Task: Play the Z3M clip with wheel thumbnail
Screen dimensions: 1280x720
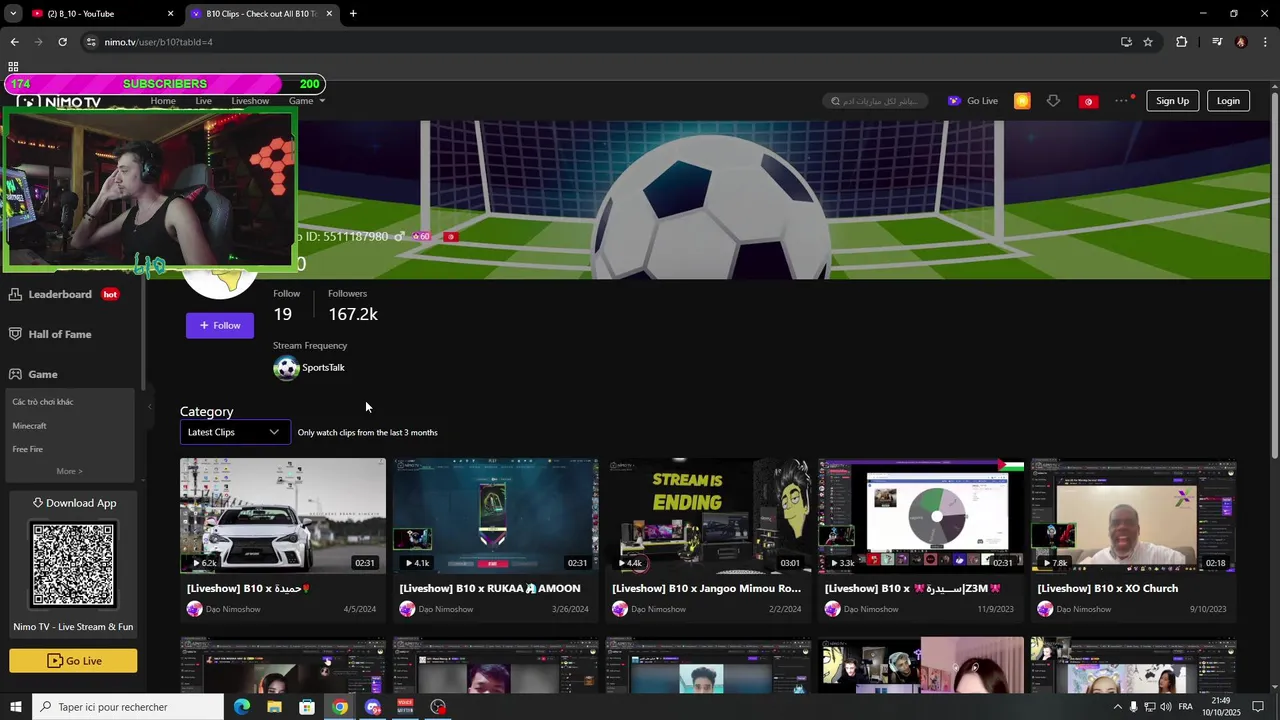Action: pos(921,515)
